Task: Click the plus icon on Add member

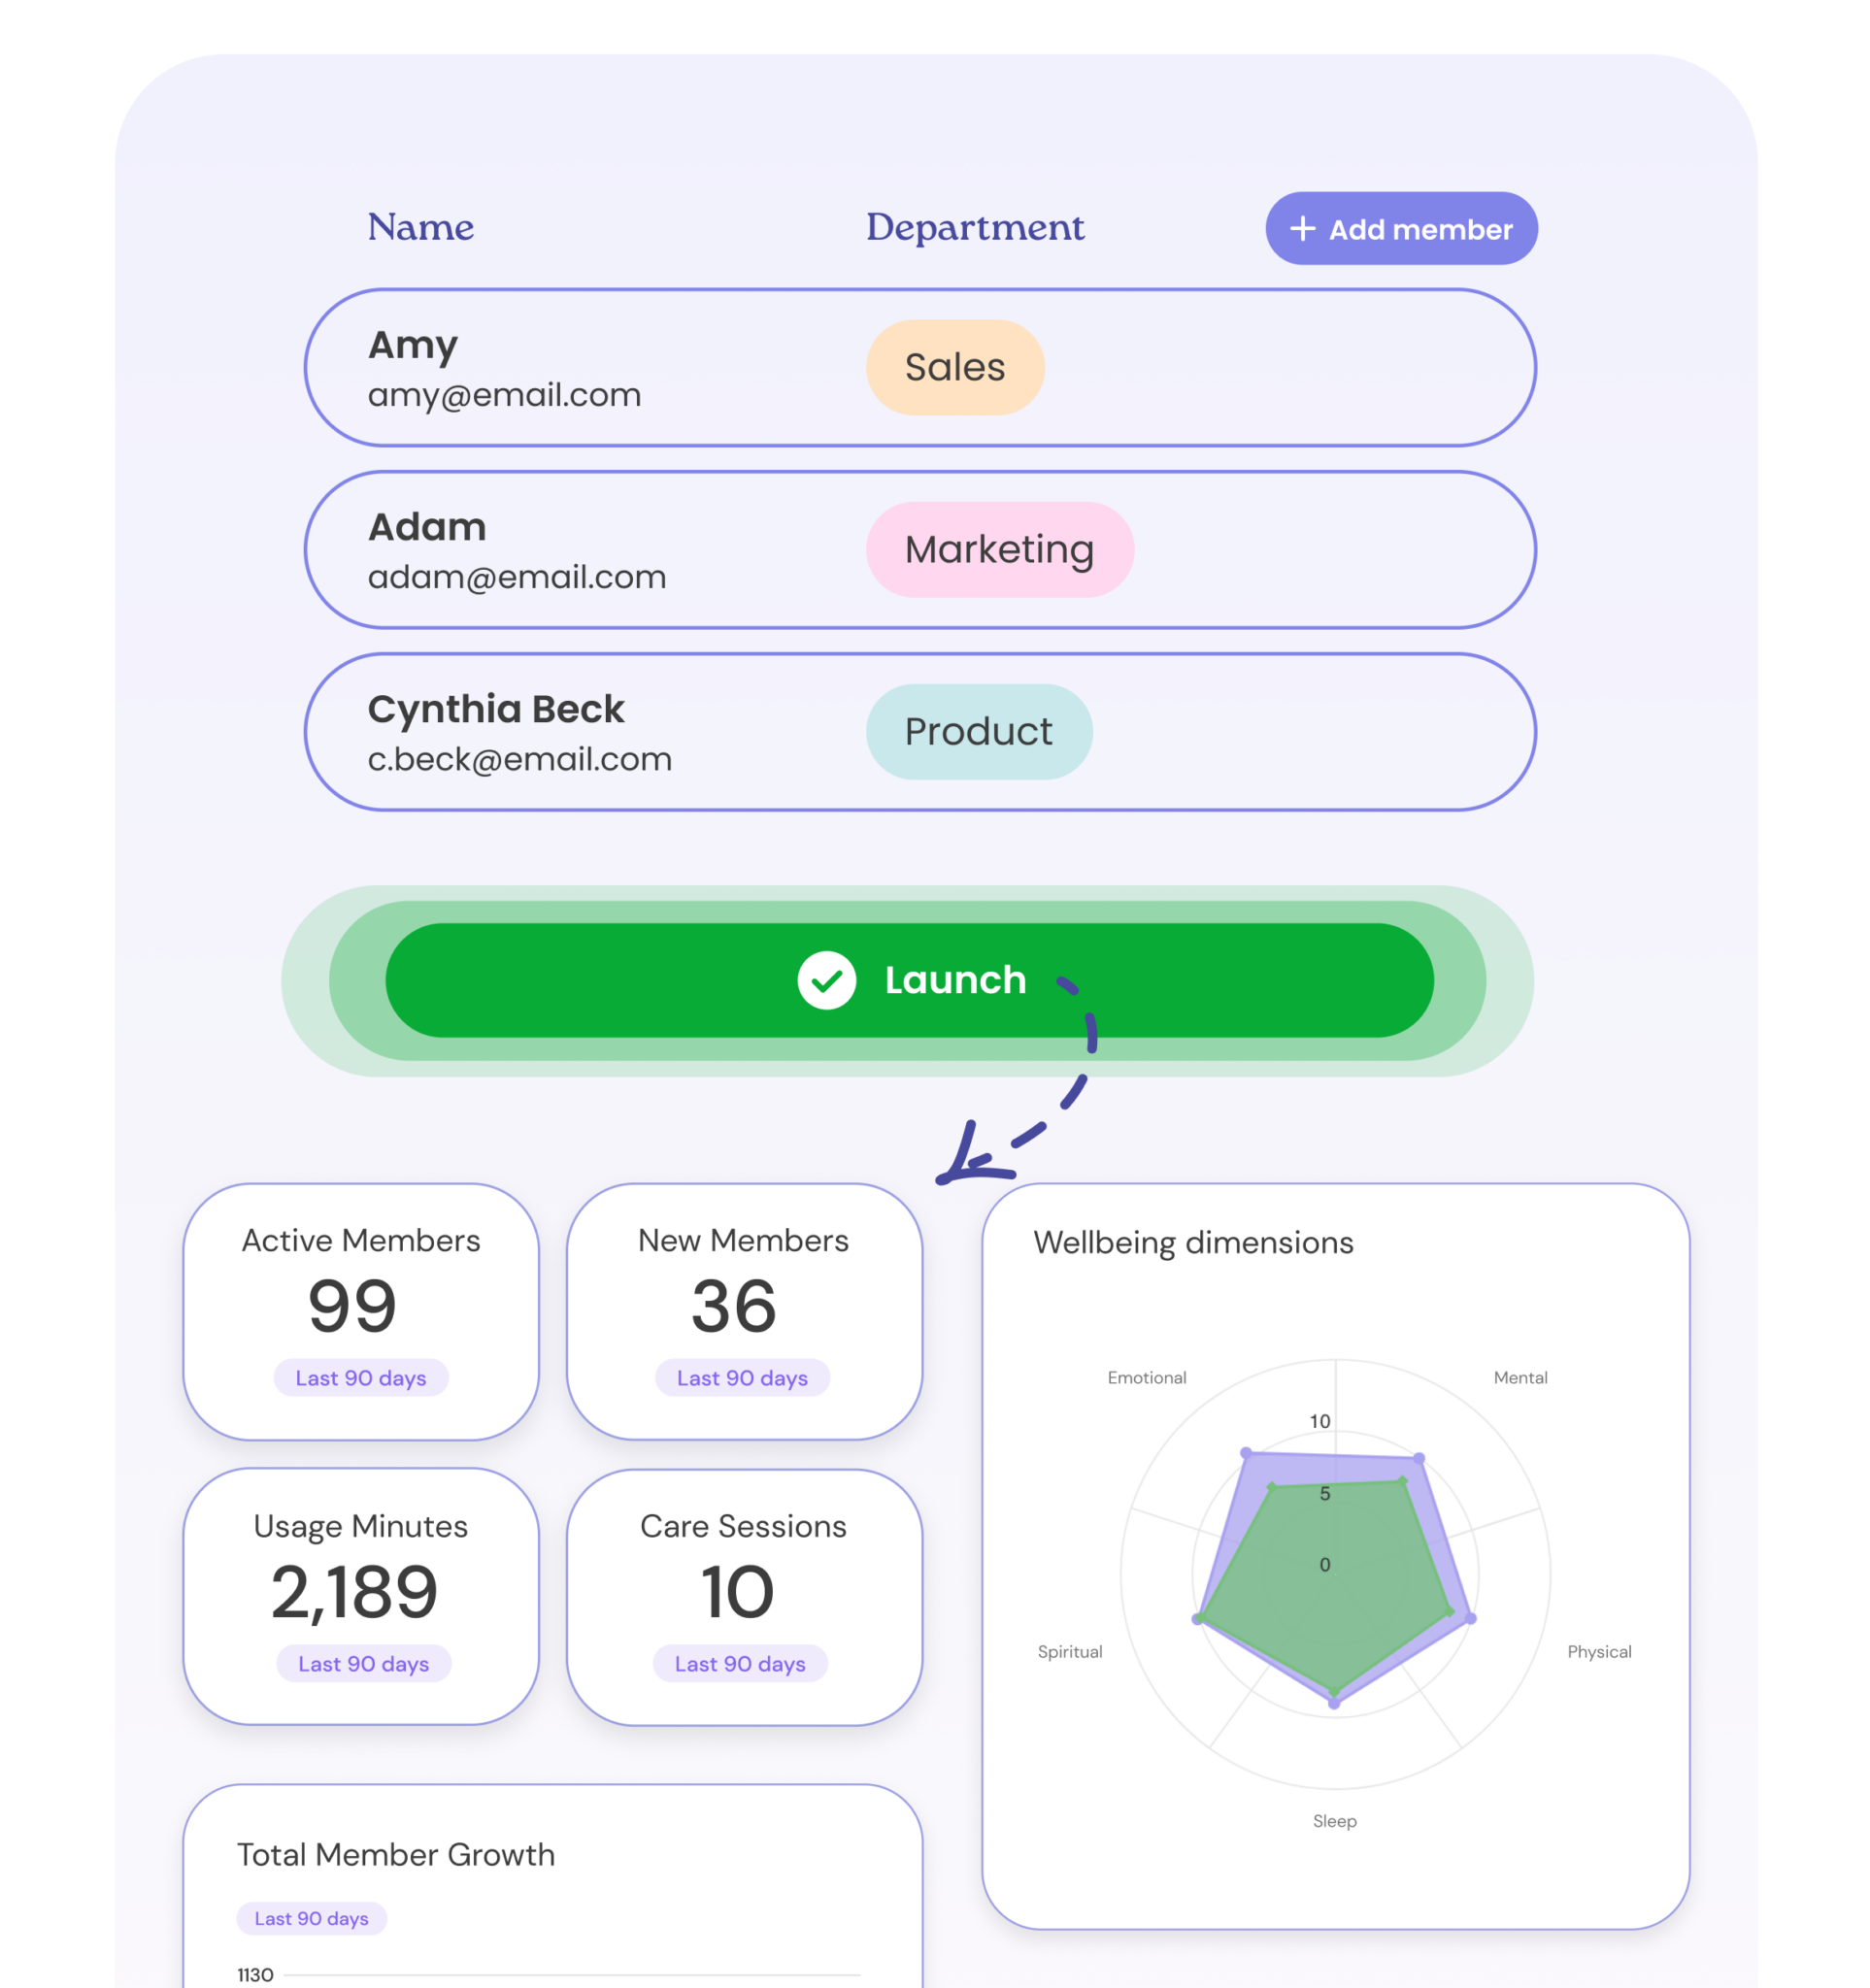Action: (1303, 229)
